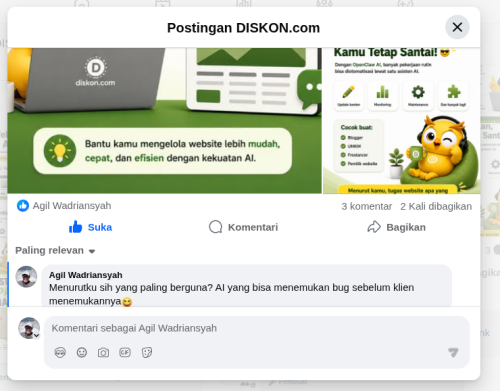The image size is (500, 391).
Task: Open commenter Agil Wadriansyah's avatar
Action: coord(26,277)
